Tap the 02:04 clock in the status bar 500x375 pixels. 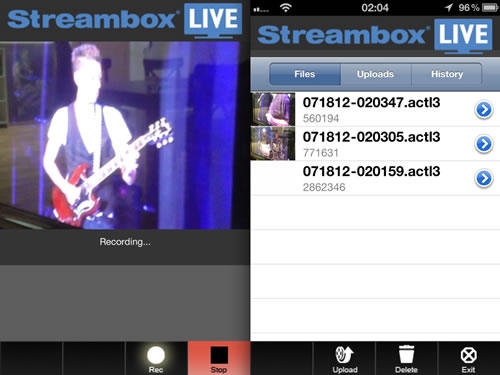point(375,8)
